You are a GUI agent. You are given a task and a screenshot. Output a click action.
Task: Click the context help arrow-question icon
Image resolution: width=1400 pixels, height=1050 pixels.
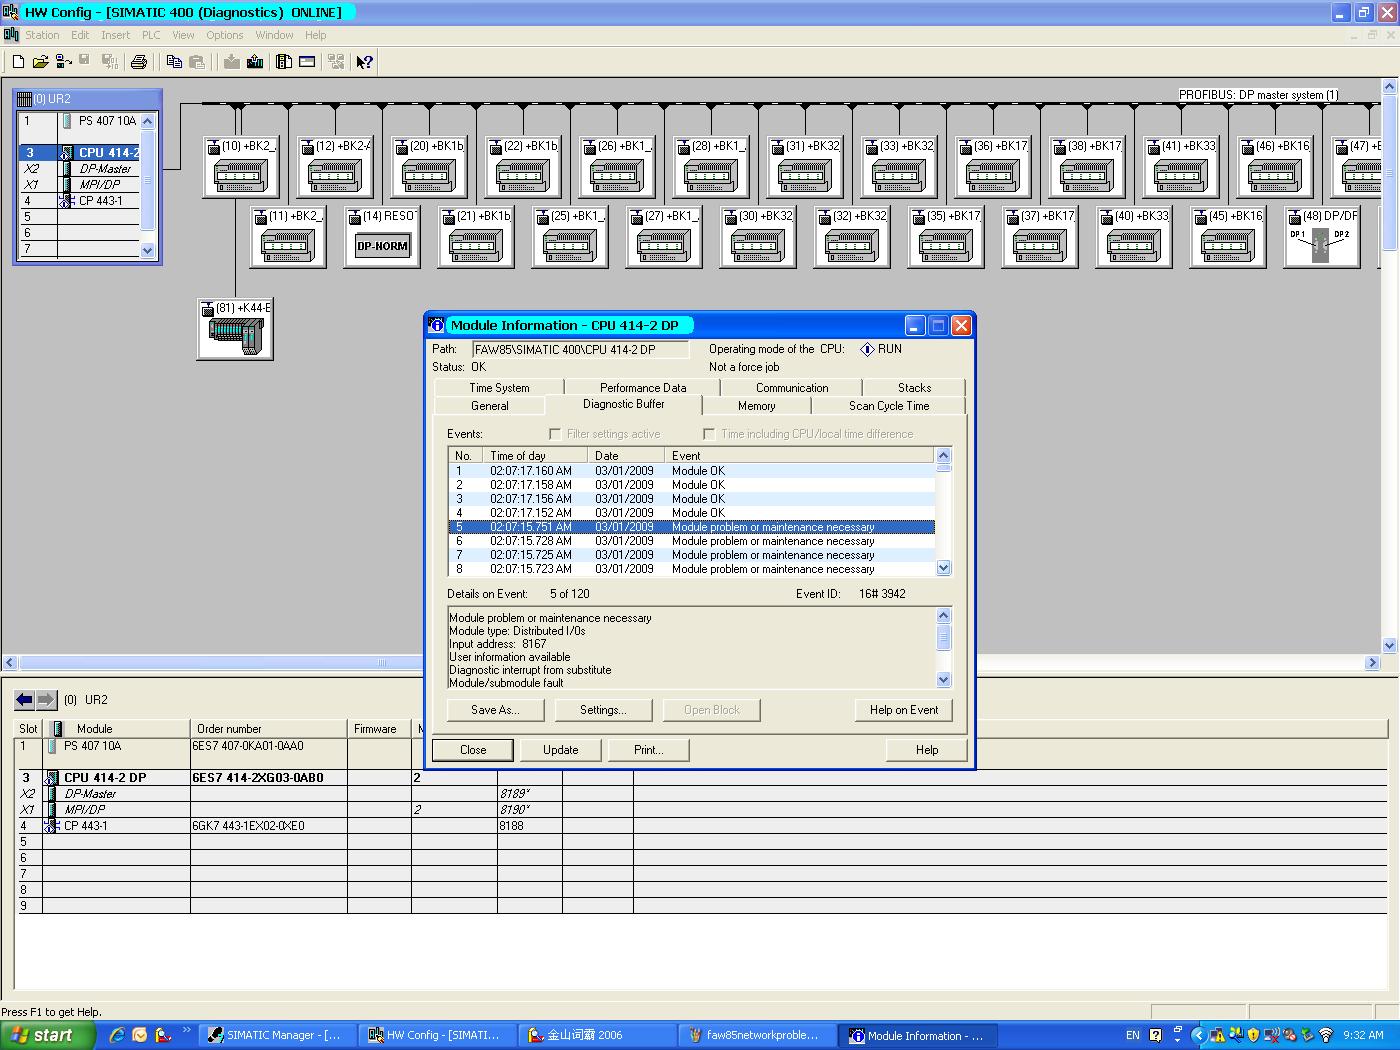(x=365, y=62)
